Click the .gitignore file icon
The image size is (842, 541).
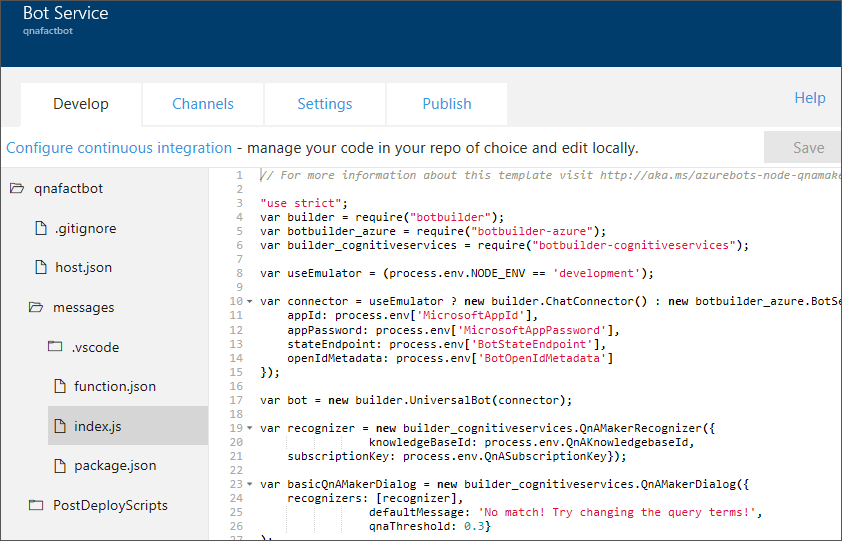click(x=41, y=228)
